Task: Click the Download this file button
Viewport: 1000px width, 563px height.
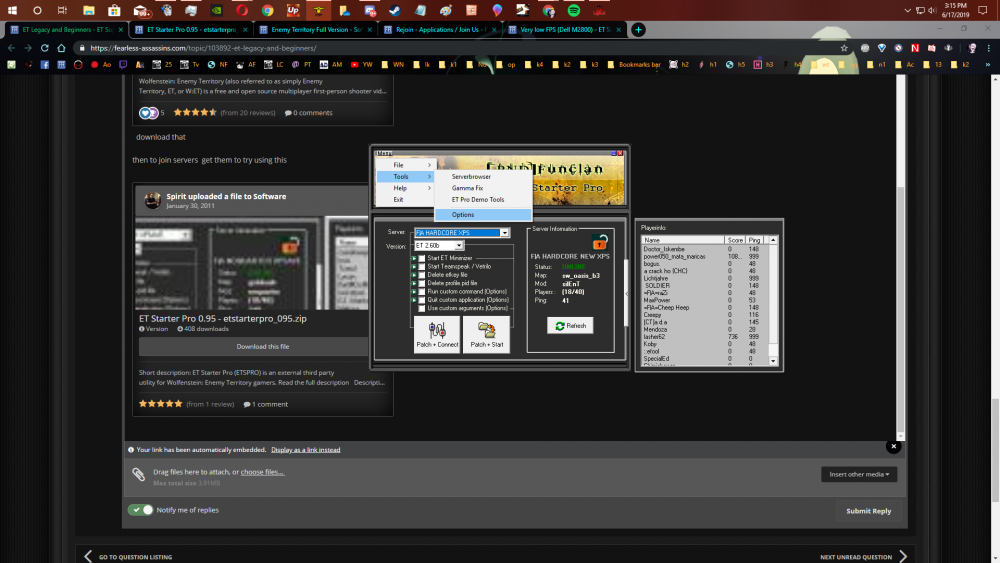Action: pyautogui.click(x=263, y=346)
